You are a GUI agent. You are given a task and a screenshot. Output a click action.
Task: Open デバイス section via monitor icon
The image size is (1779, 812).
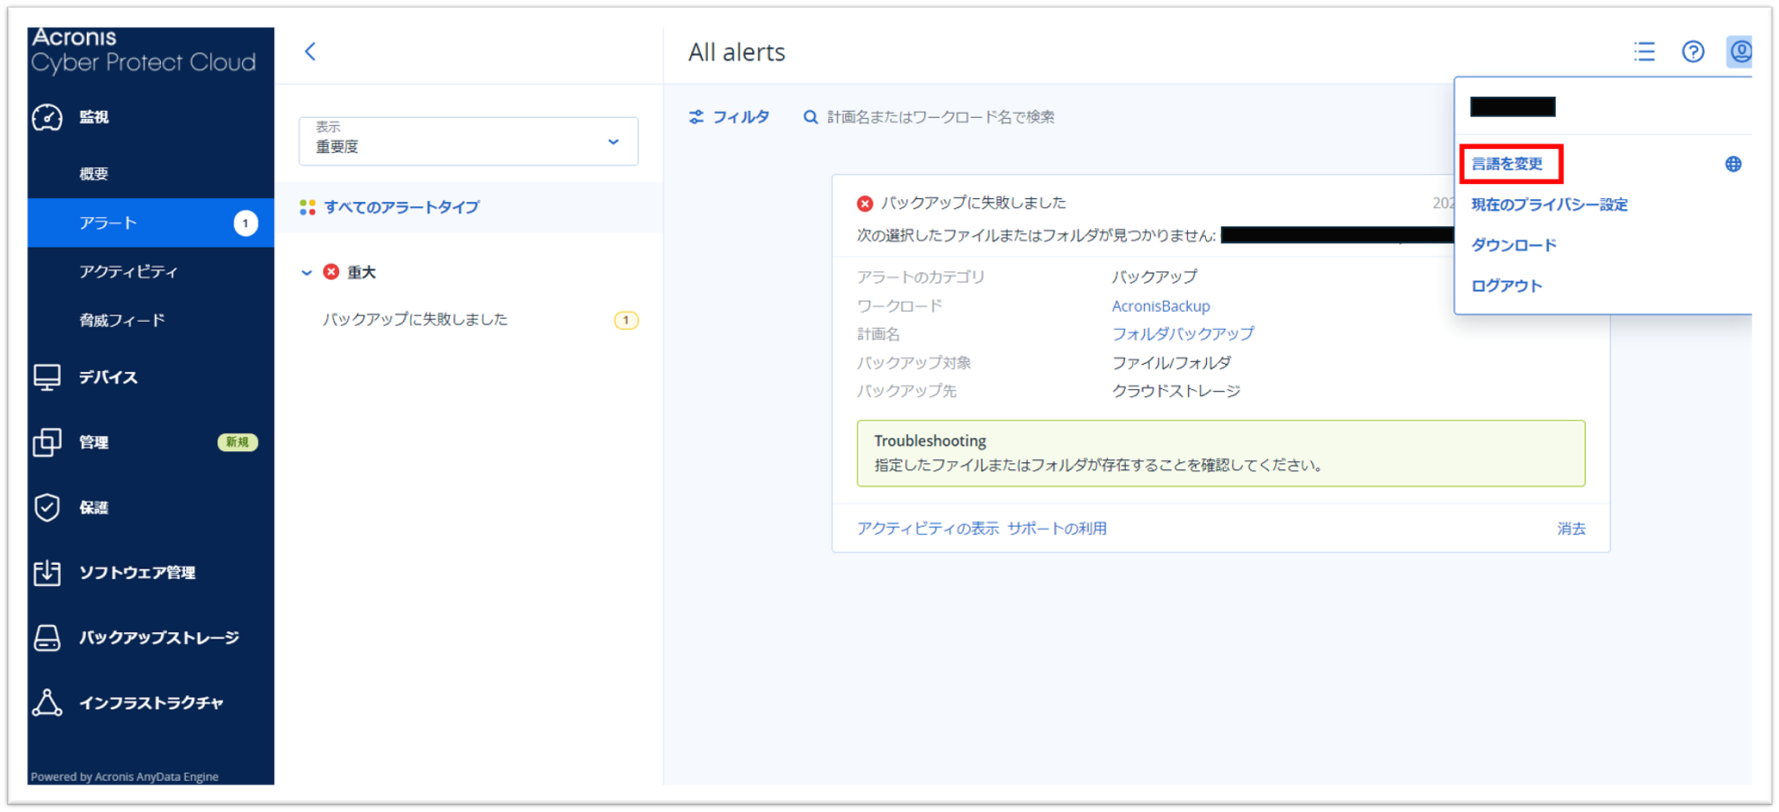[47, 377]
